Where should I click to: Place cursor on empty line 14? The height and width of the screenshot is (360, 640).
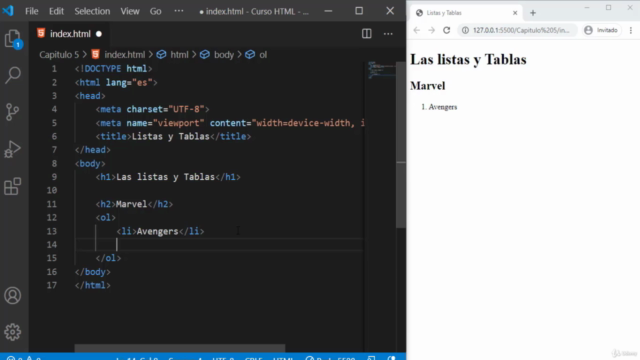click(x=219, y=244)
